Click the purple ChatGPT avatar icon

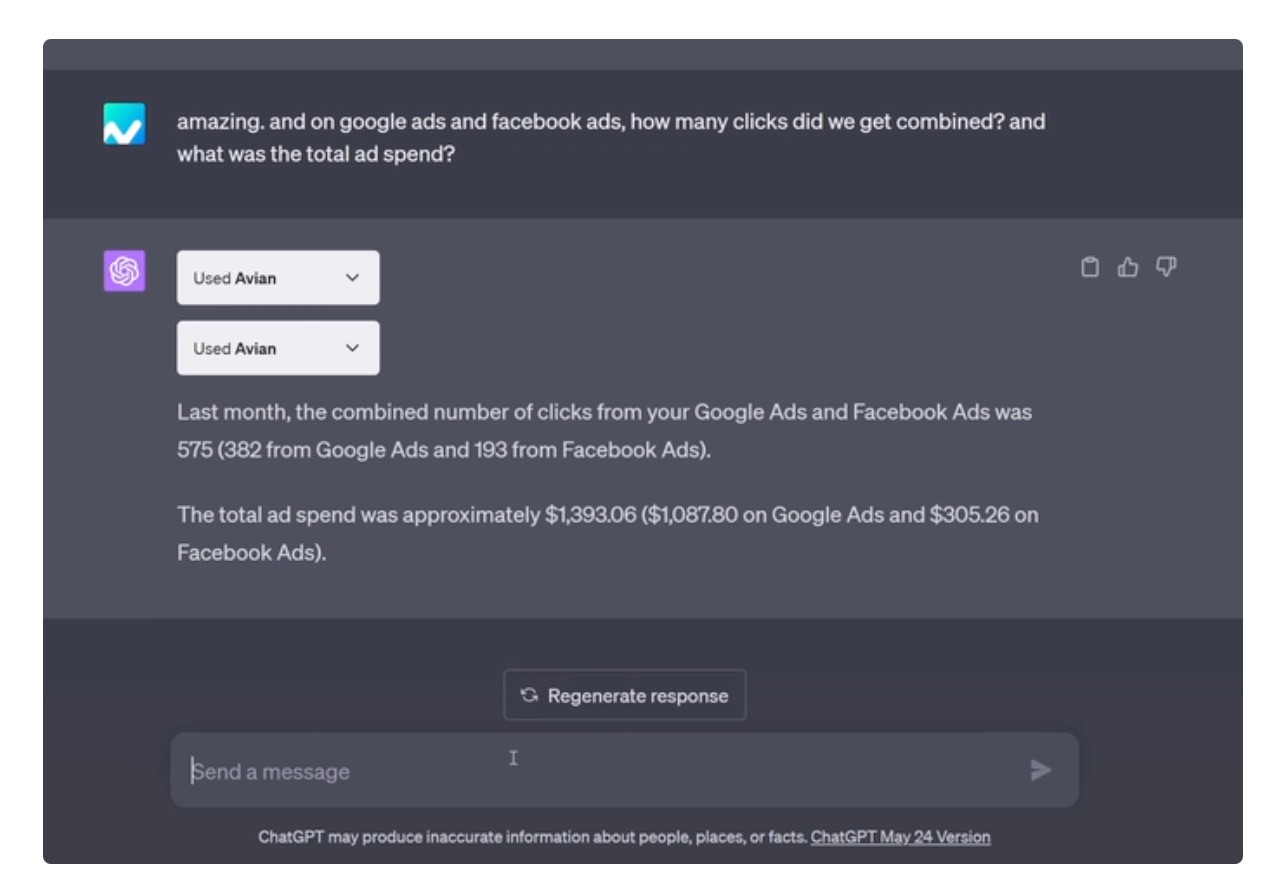[x=124, y=271]
